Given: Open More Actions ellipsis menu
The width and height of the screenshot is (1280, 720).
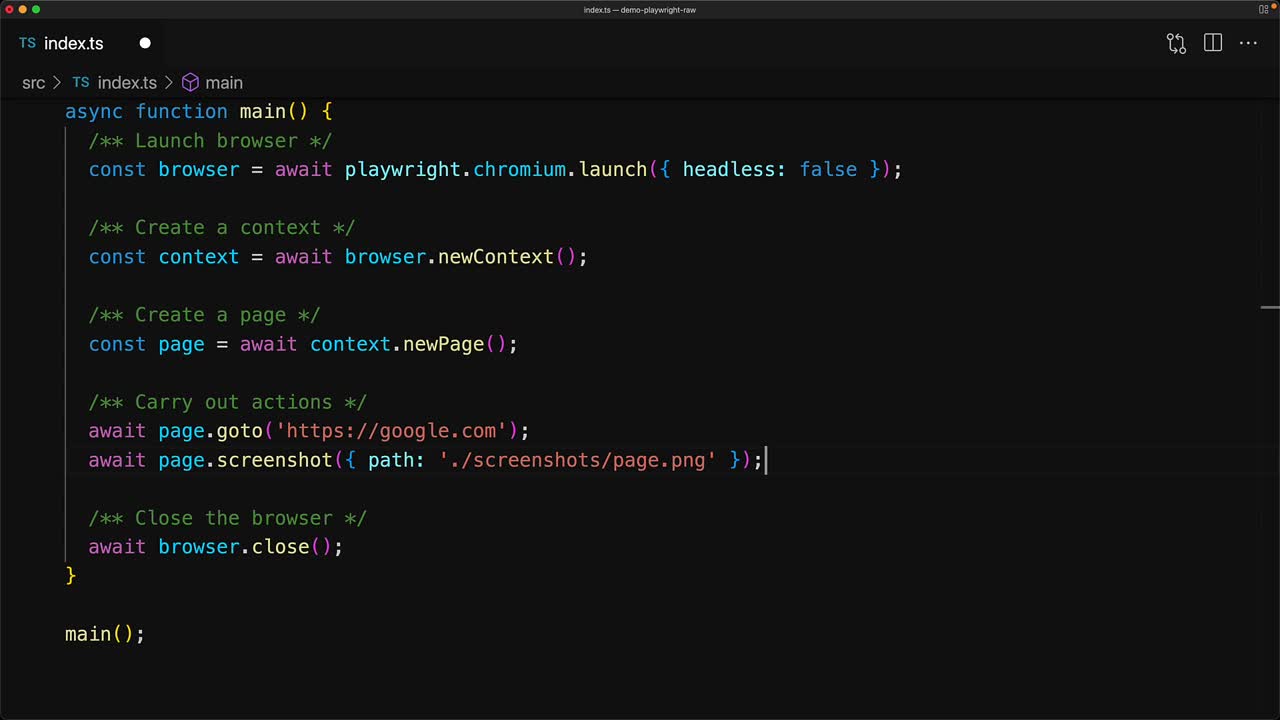Looking at the screenshot, I should (1248, 43).
